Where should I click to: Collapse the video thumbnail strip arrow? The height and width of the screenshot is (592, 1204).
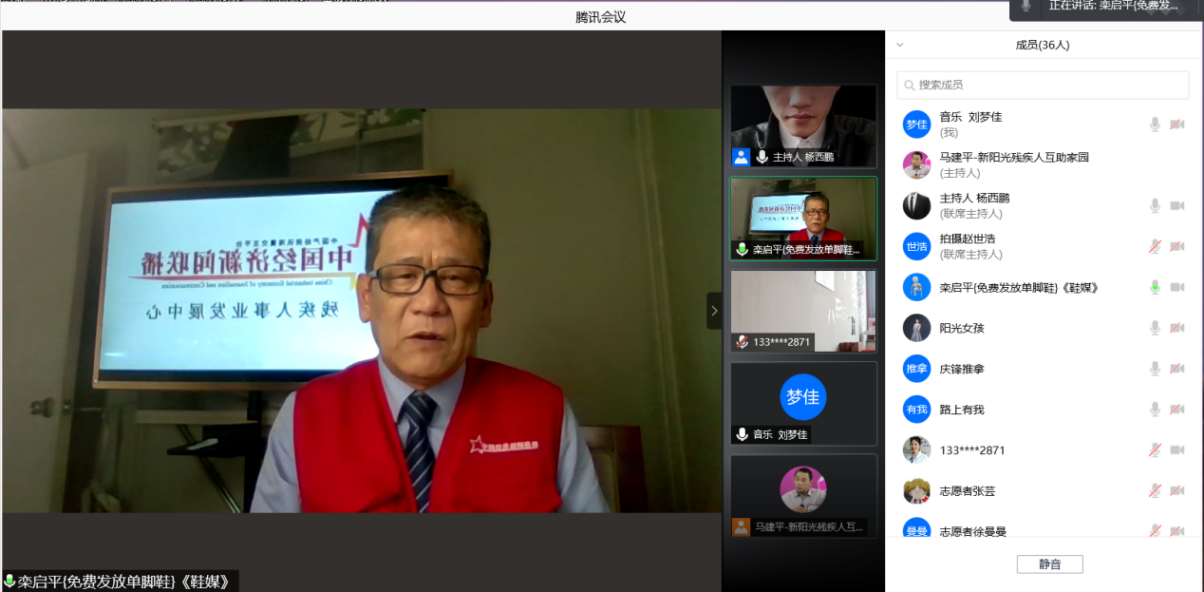tap(714, 311)
